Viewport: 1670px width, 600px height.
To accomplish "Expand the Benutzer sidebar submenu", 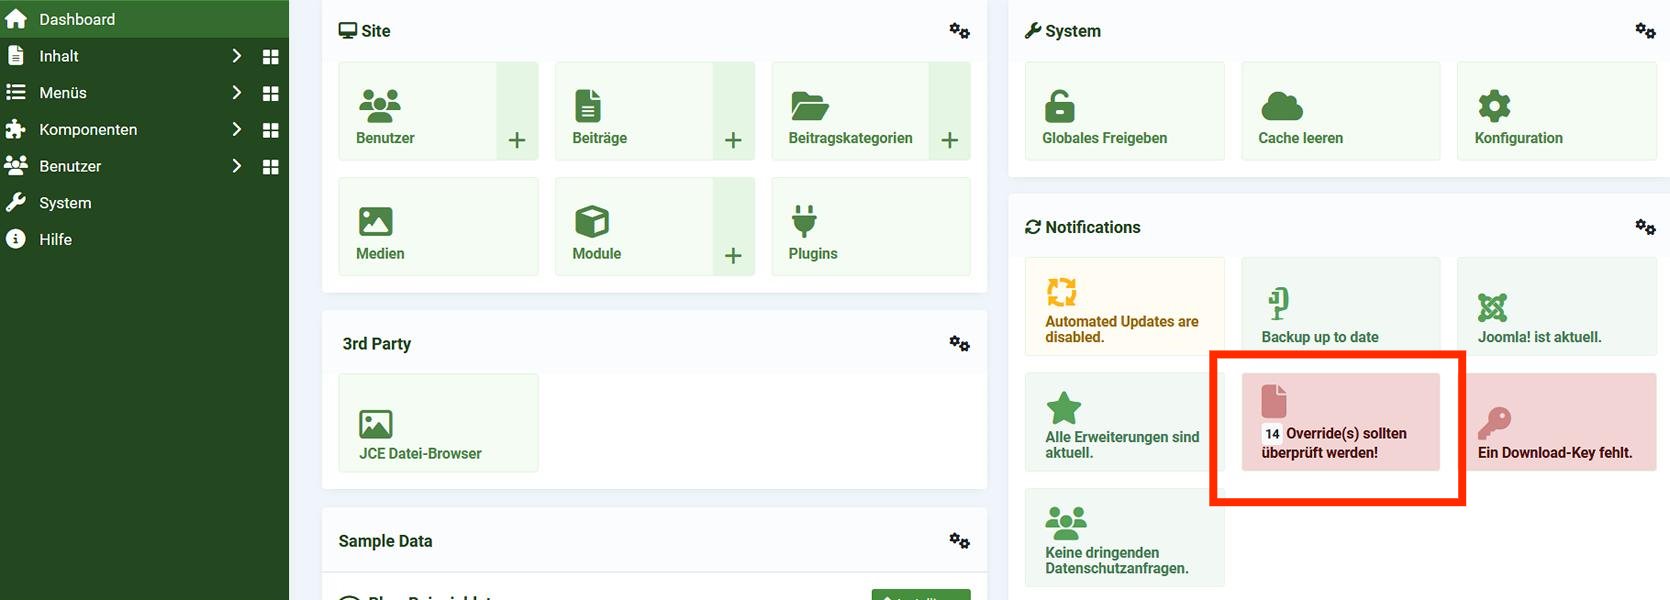I will (237, 166).
